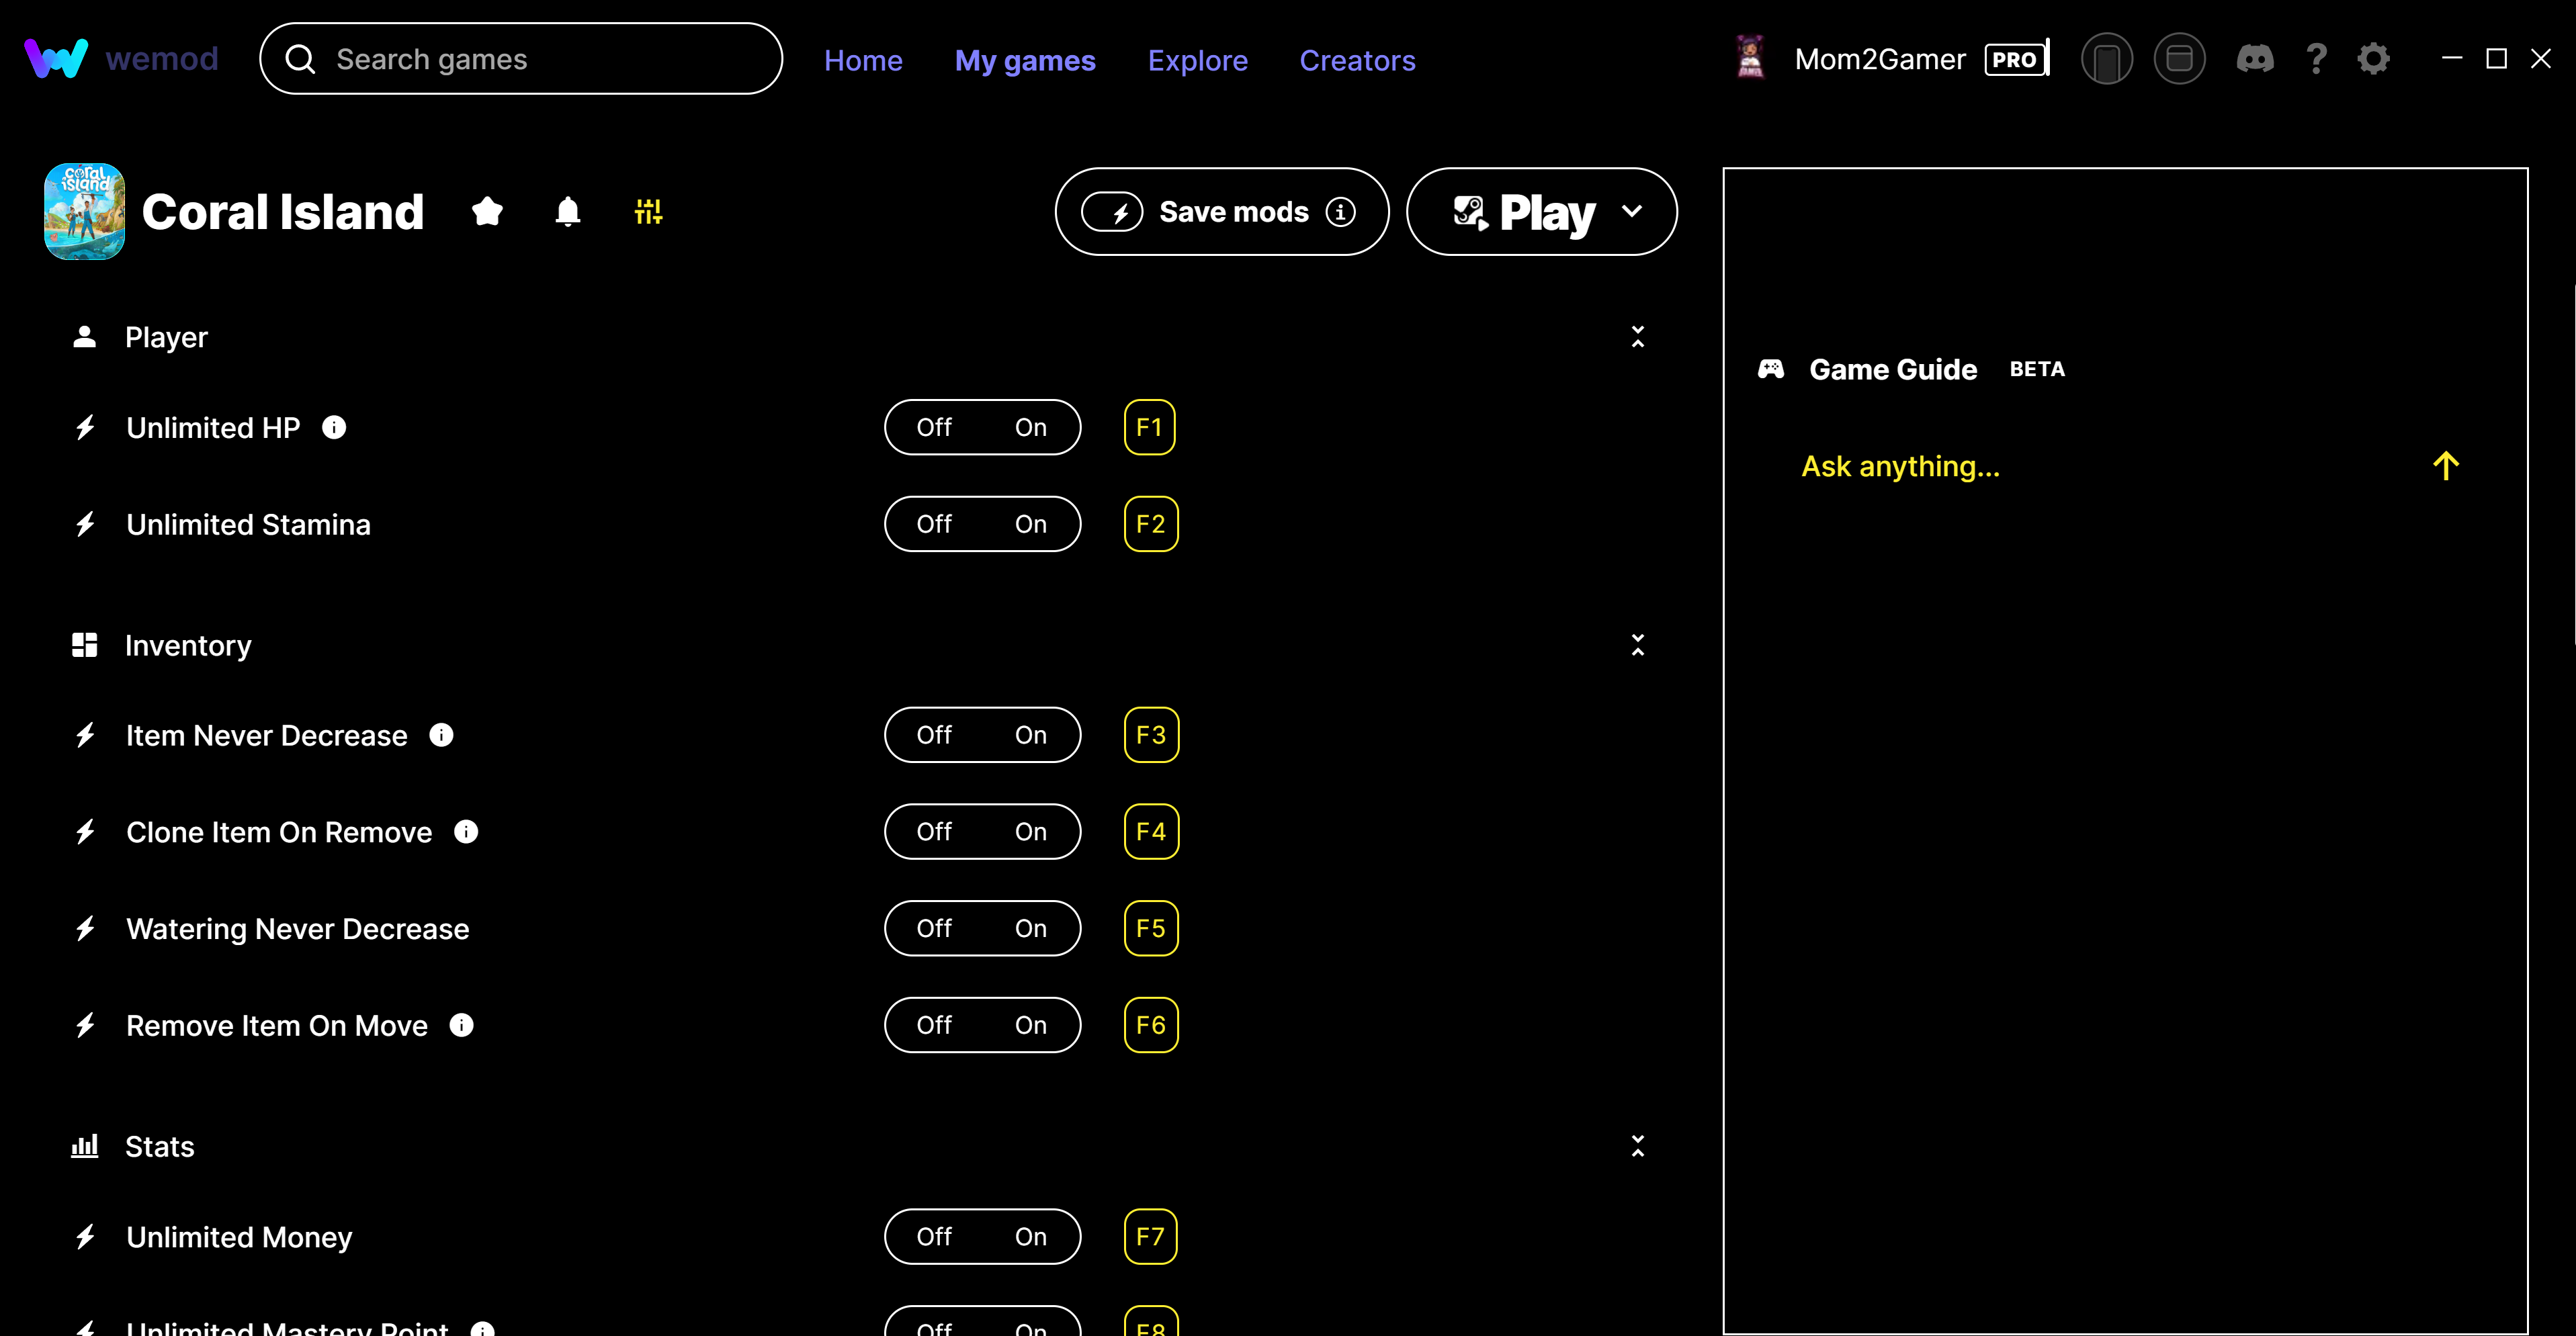The height and width of the screenshot is (1336, 2576).
Task: Enable the Item Never Decrease cheat
Action: point(1031,735)
